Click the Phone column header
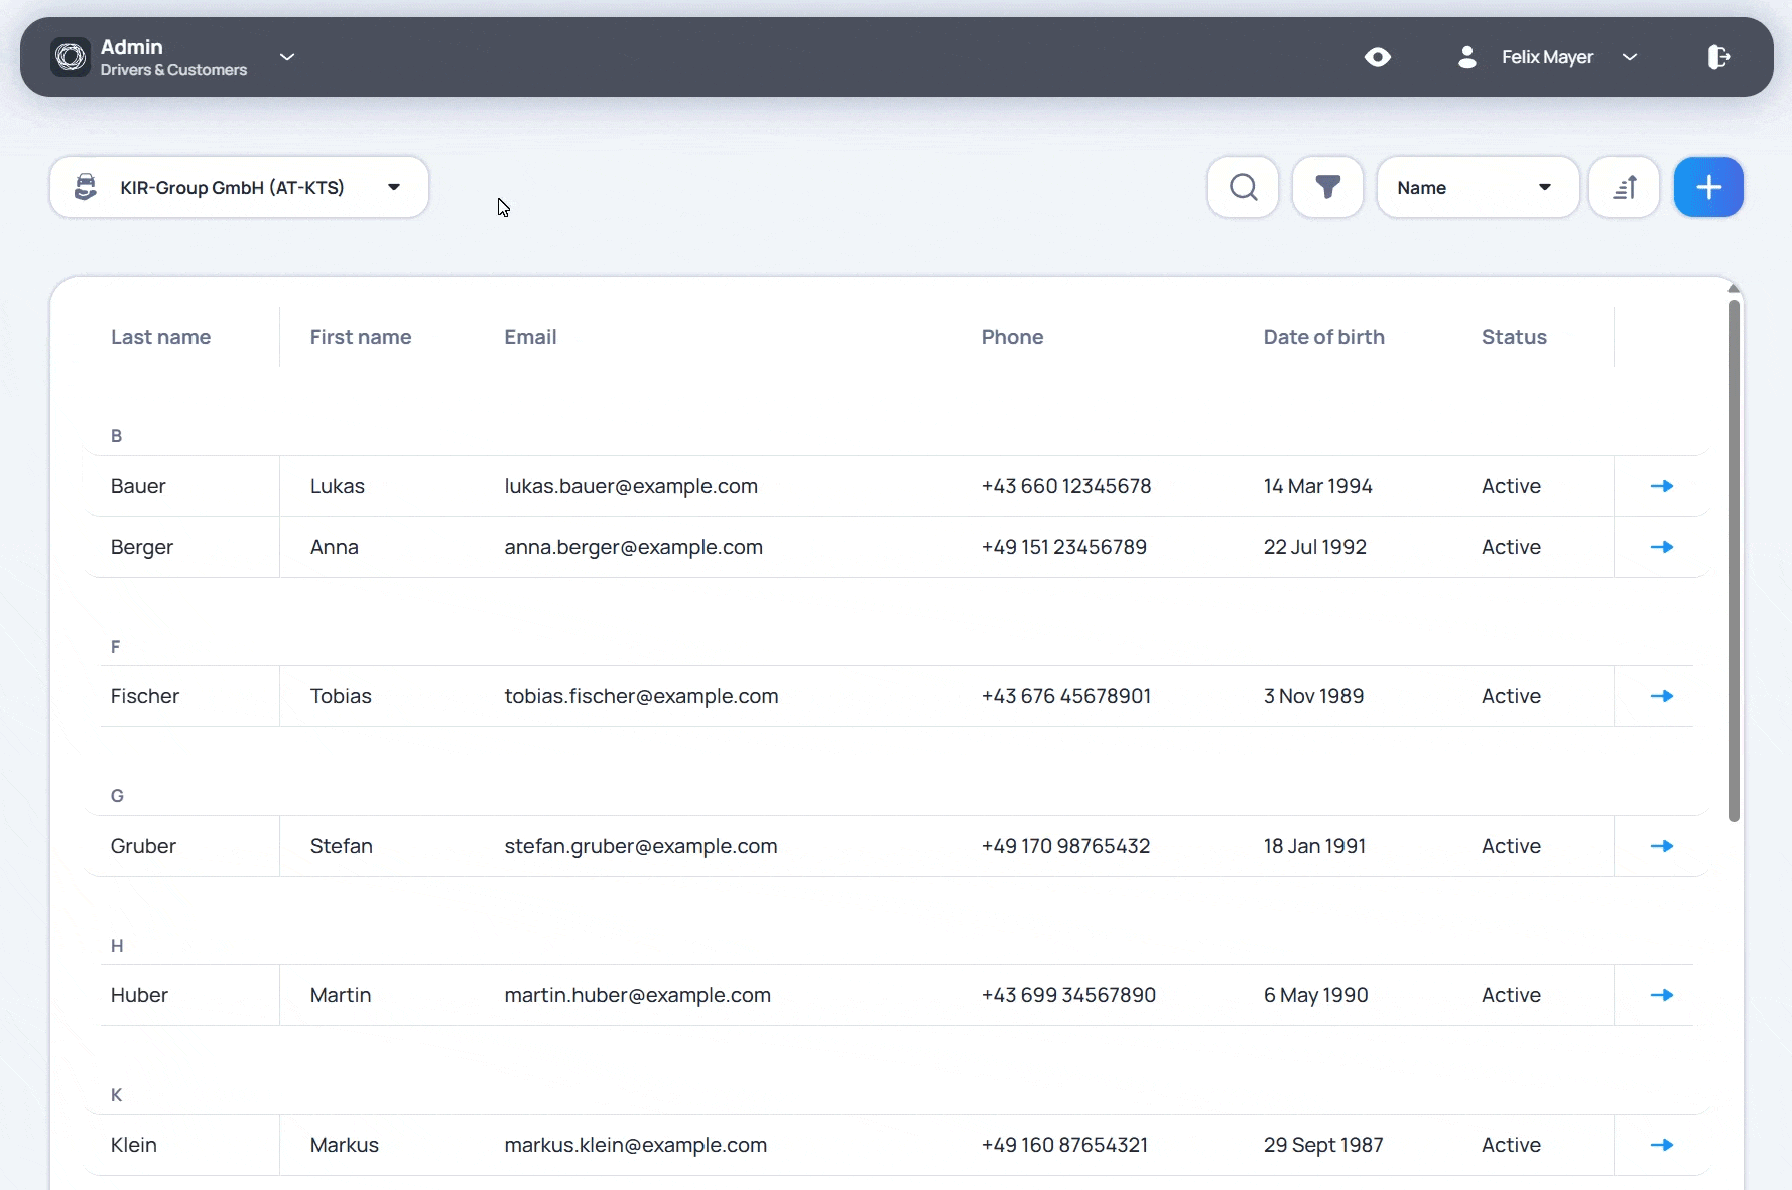 click(1012, 337)
